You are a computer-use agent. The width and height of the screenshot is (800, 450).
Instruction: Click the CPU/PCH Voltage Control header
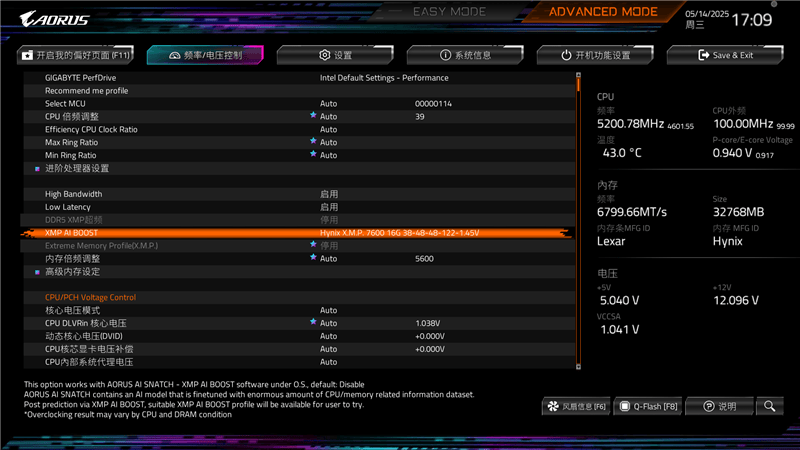90,297
